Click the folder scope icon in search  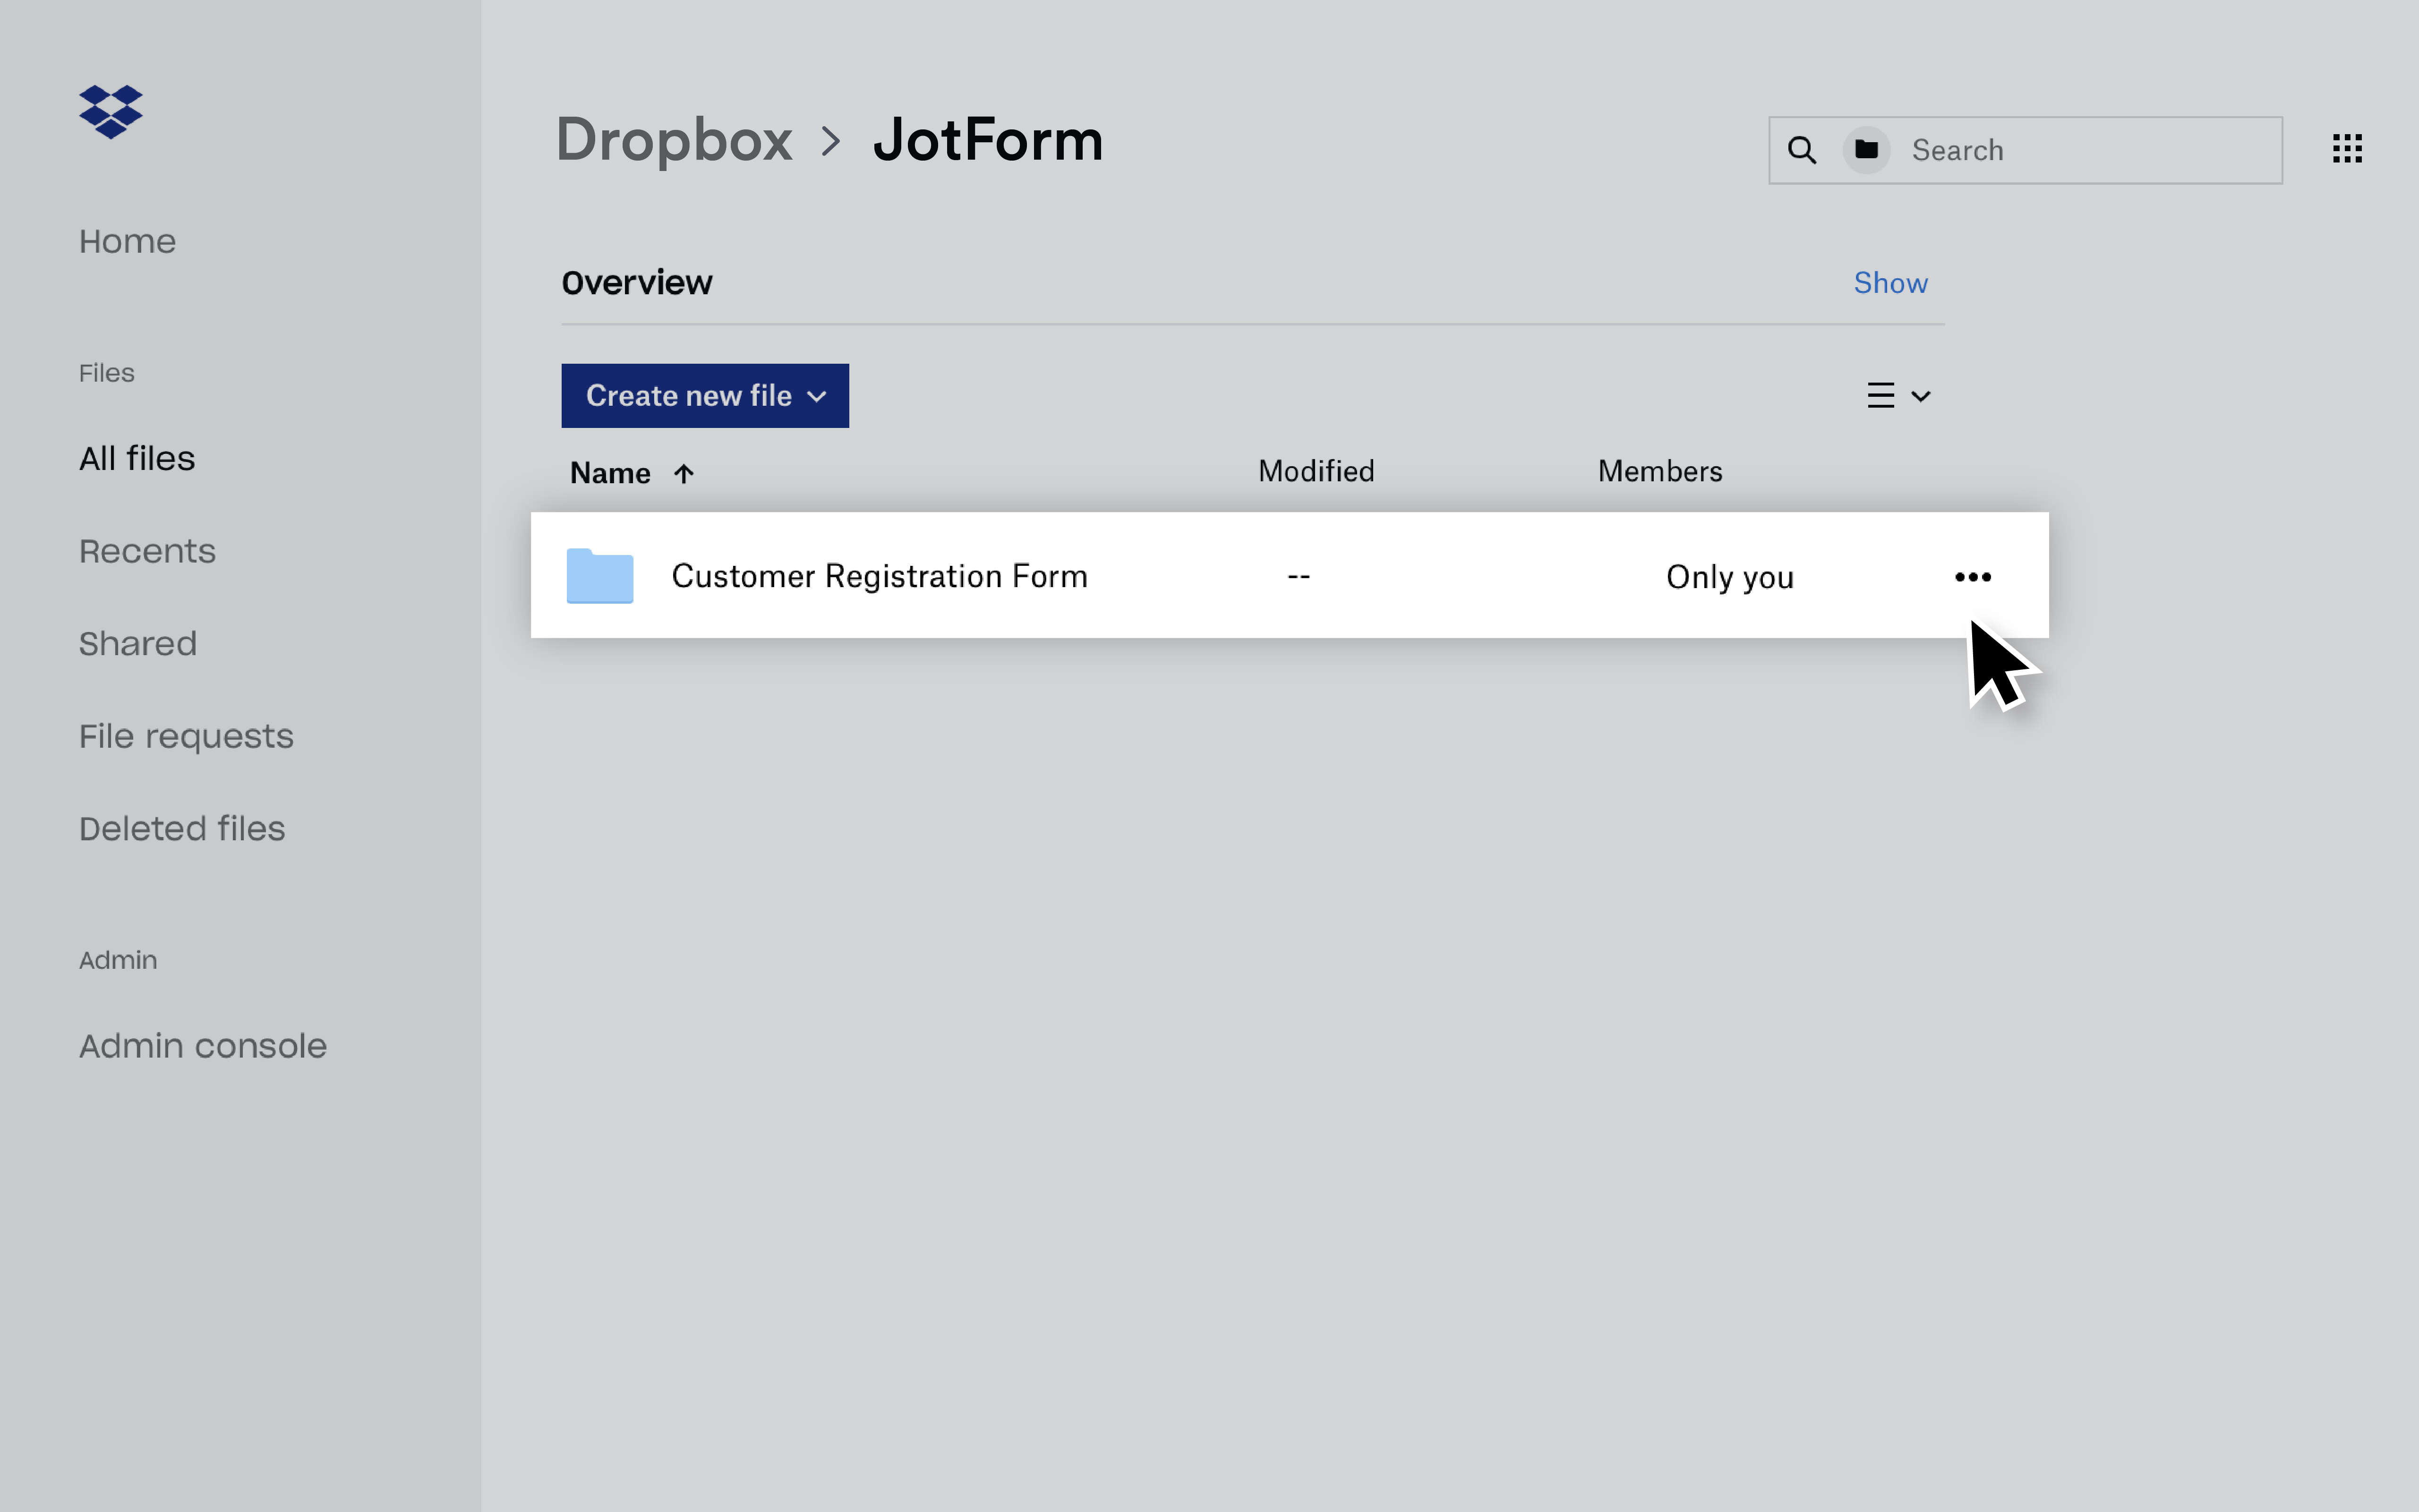(1866, 150)
